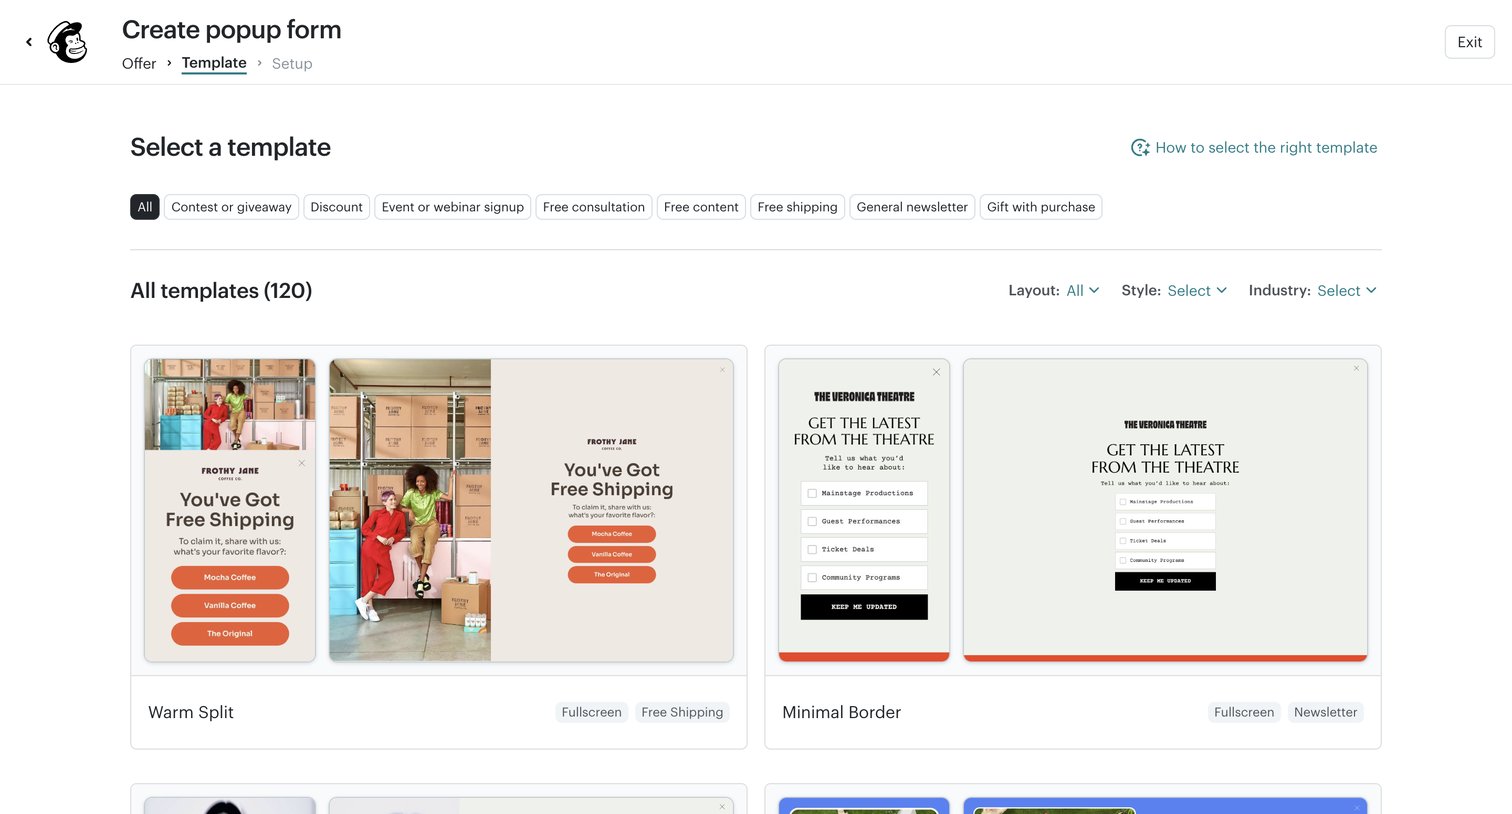Click The Original button in mobile preview
Image resolution: width=1512 pixels, height=814 pixels.
click(x=230, y=633)
